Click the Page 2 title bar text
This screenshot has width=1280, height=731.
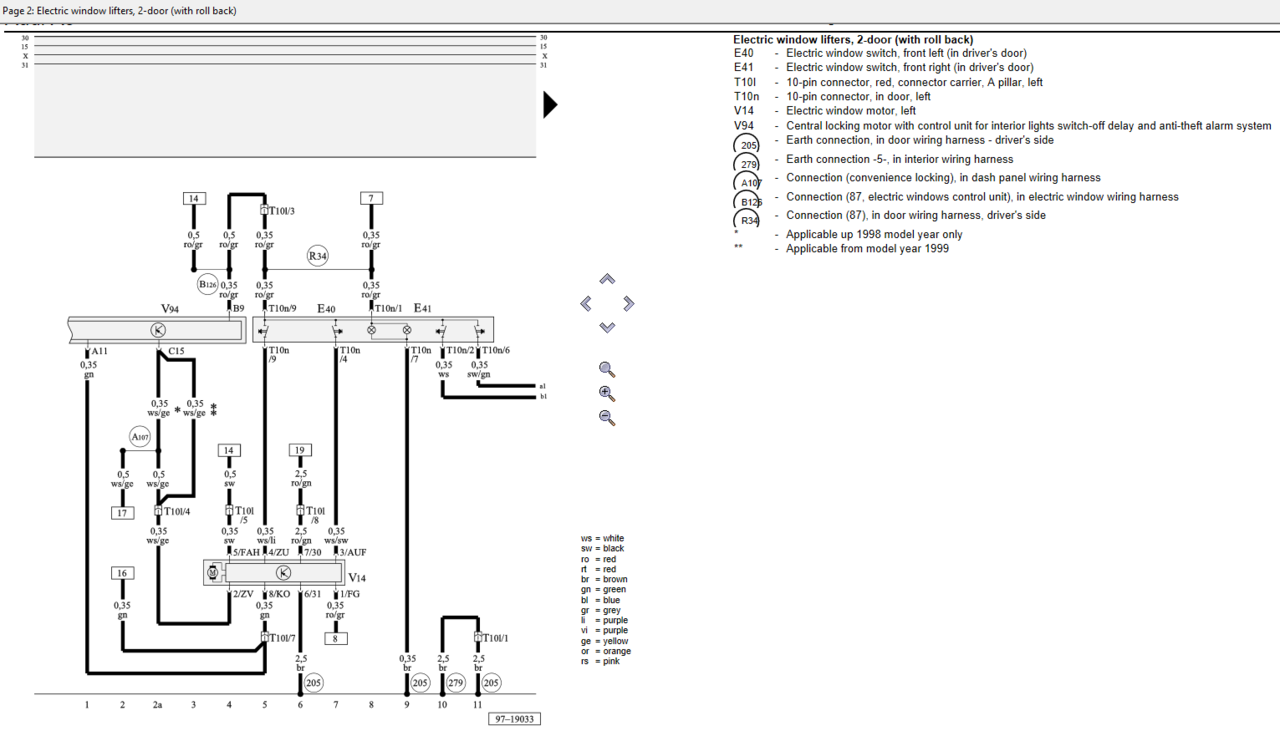click(120, 11)
